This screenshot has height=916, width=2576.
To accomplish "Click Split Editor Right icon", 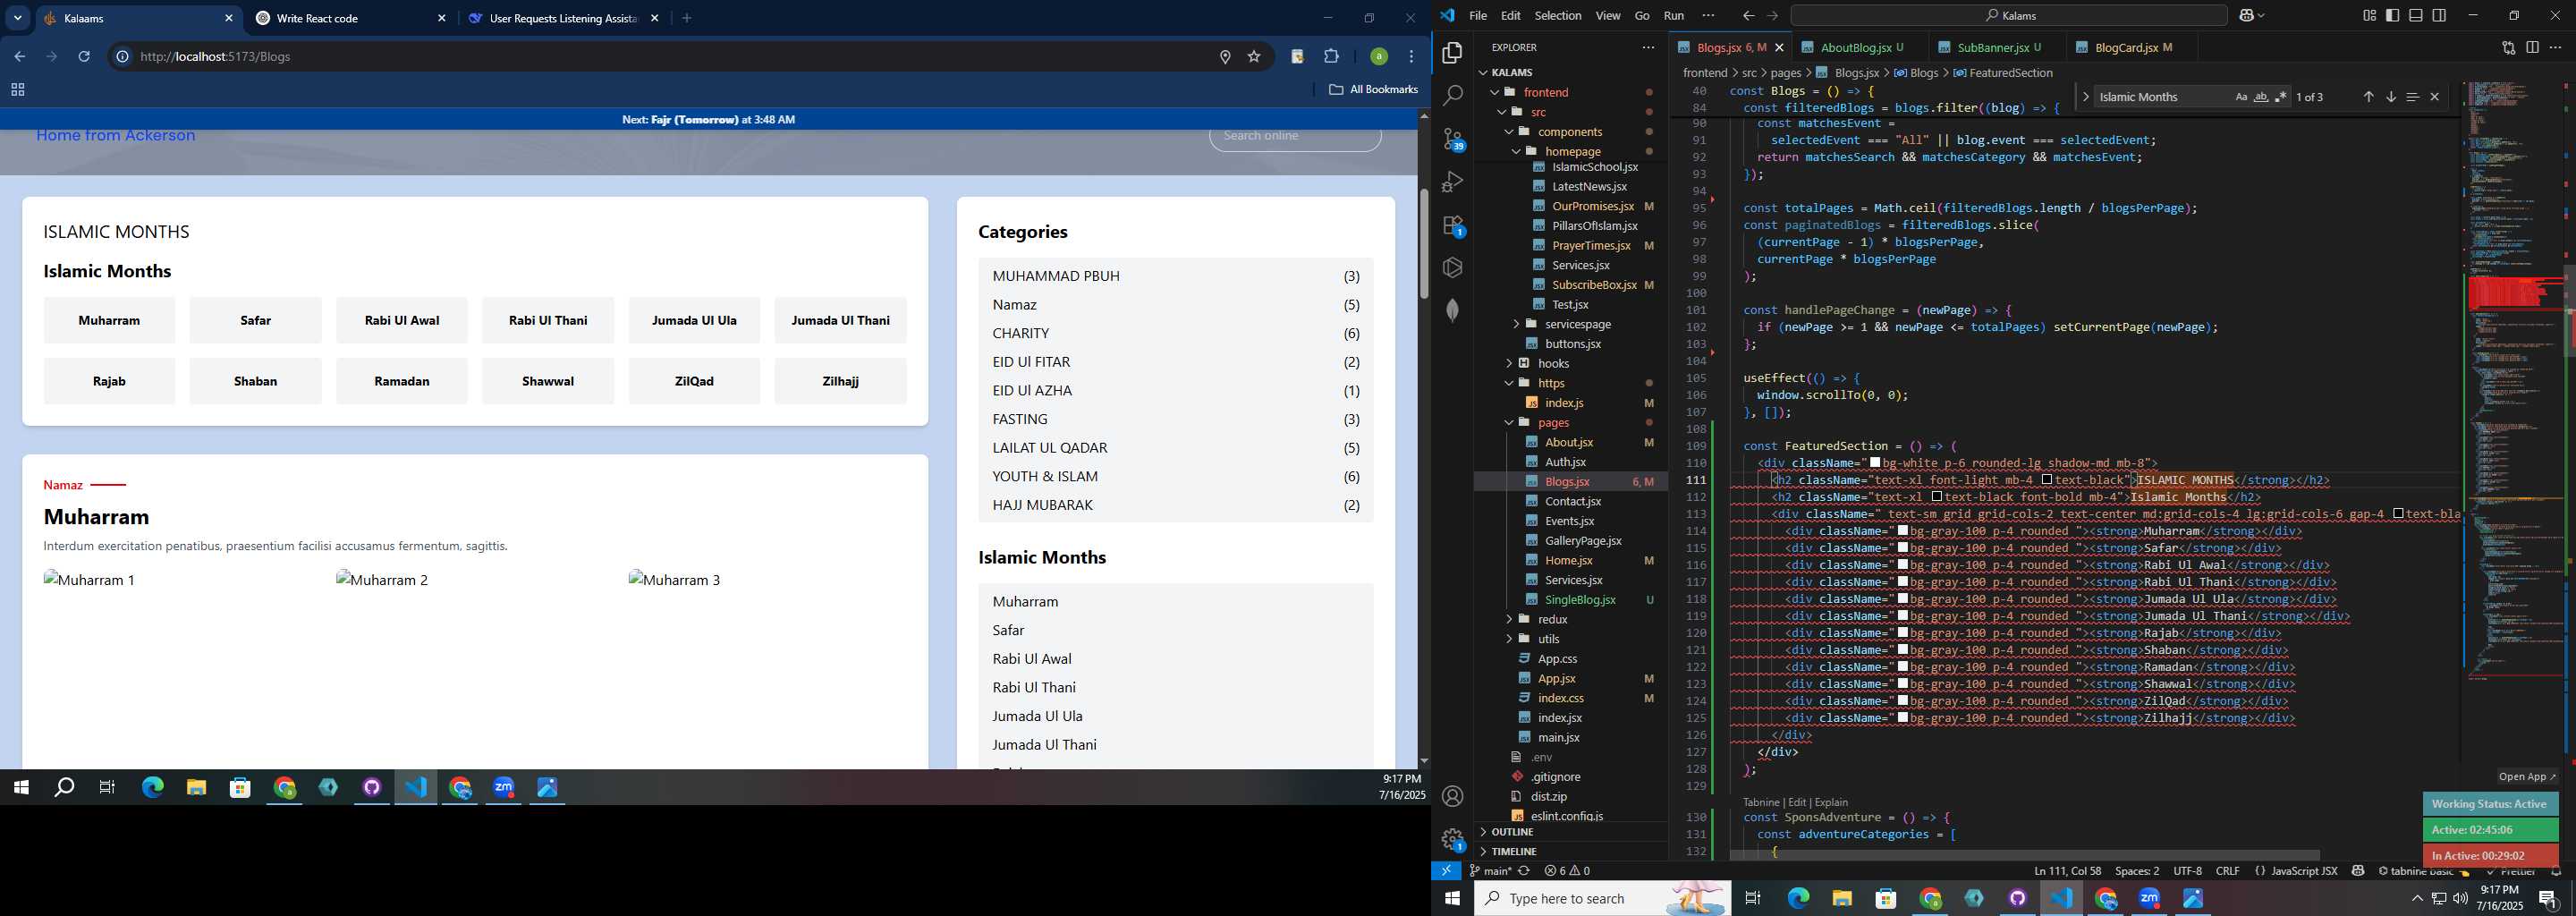I will click(x=2532, y=47).
